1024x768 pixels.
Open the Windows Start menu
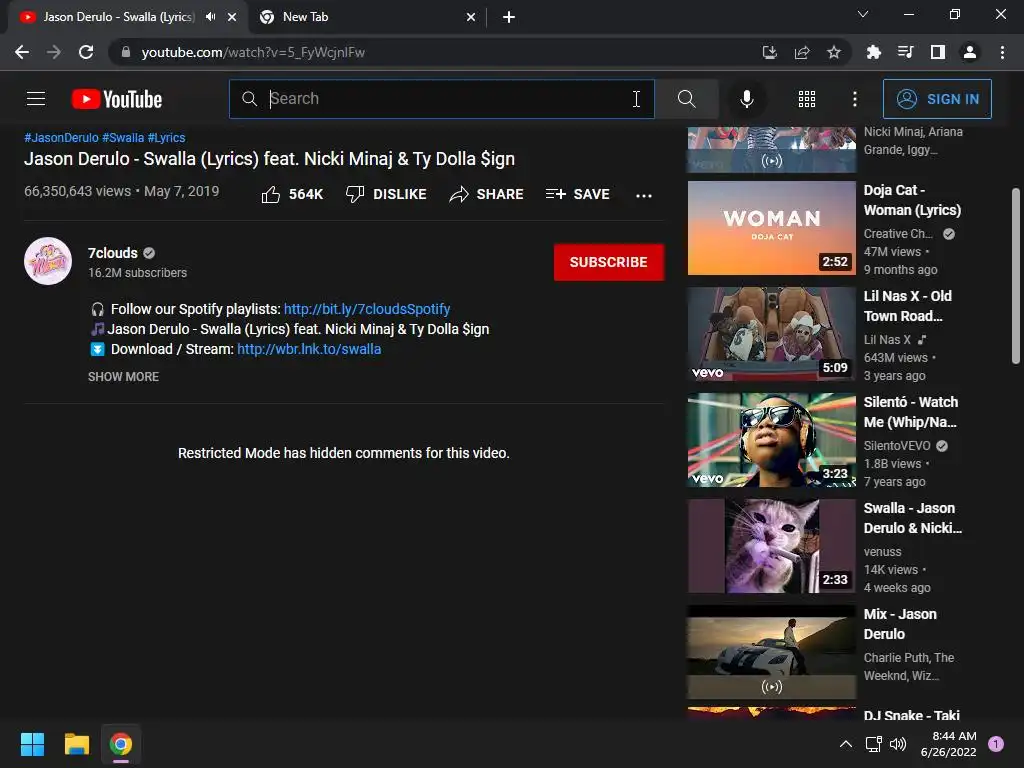point(32,744)
